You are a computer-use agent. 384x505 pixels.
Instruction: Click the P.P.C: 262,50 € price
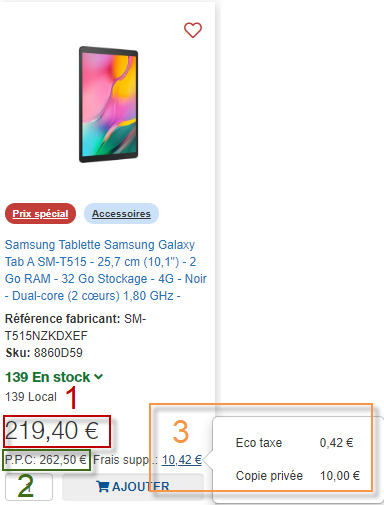point(46,460)
